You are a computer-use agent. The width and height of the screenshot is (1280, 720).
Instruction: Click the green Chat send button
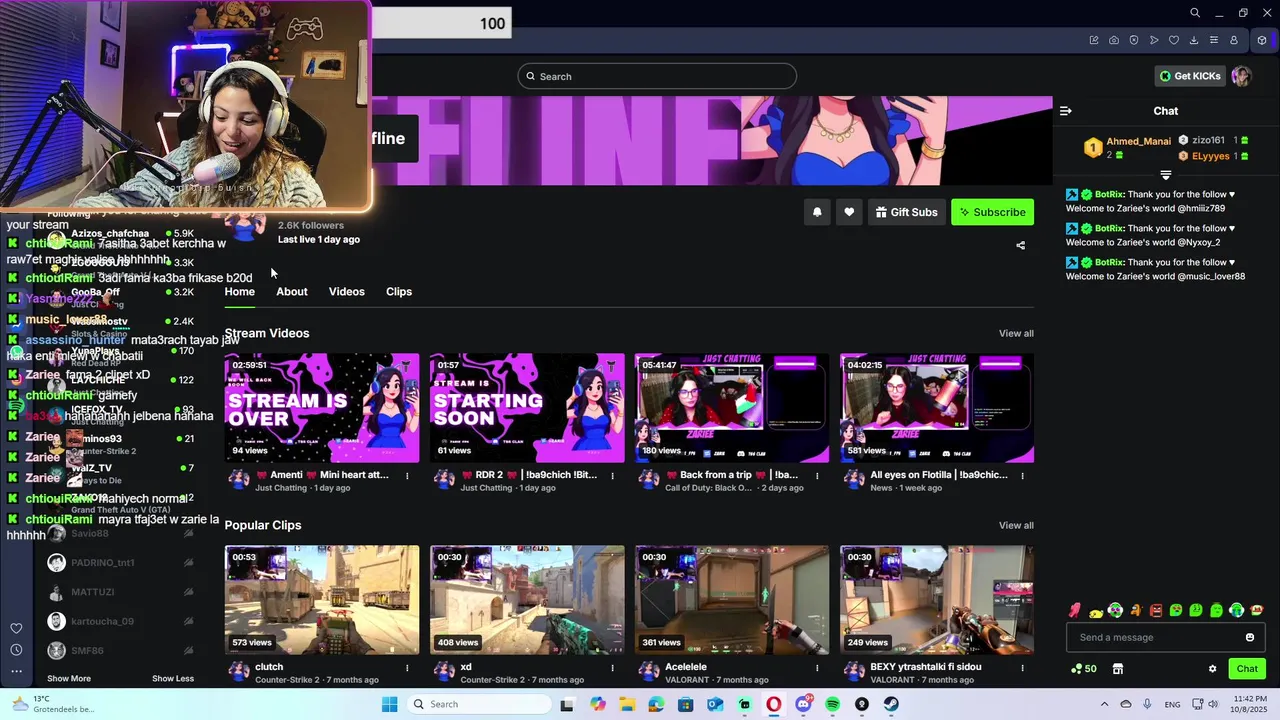1247,669
